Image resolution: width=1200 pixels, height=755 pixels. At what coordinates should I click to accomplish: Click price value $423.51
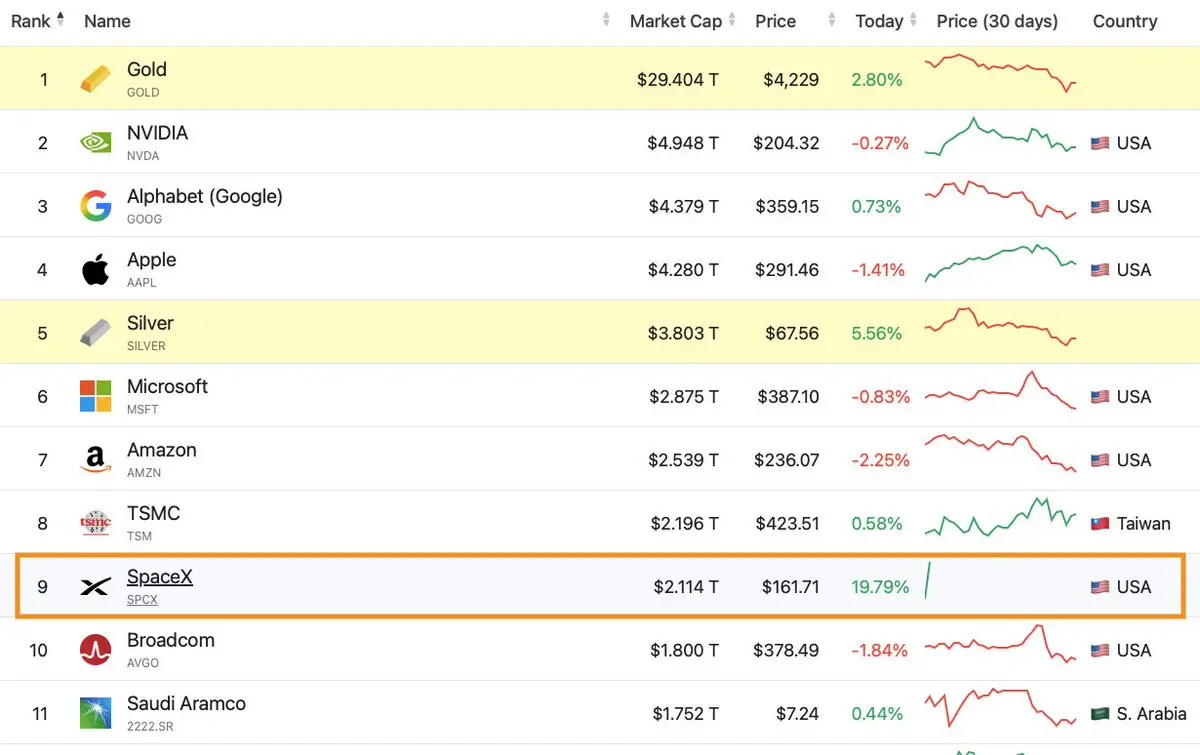click(x=786, y=523)
